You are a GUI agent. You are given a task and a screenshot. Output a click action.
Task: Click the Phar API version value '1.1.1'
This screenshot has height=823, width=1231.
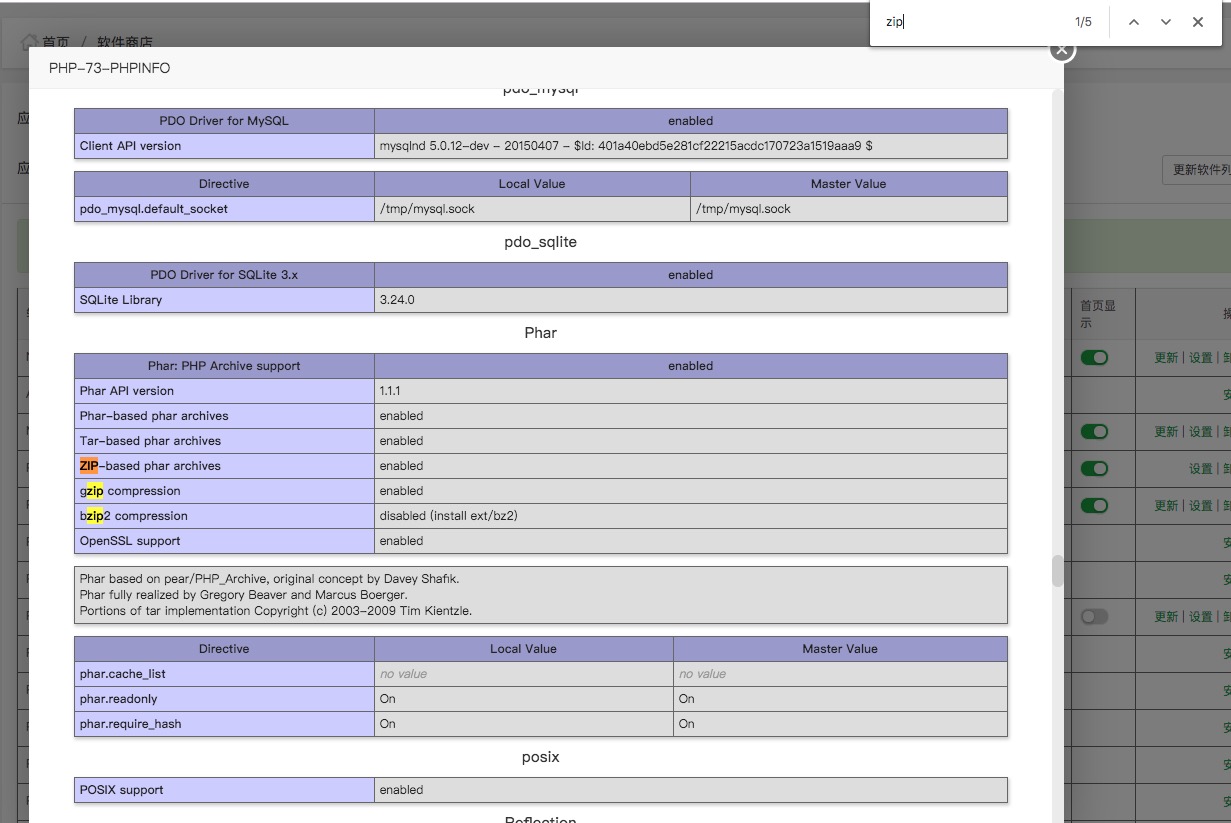390,391
